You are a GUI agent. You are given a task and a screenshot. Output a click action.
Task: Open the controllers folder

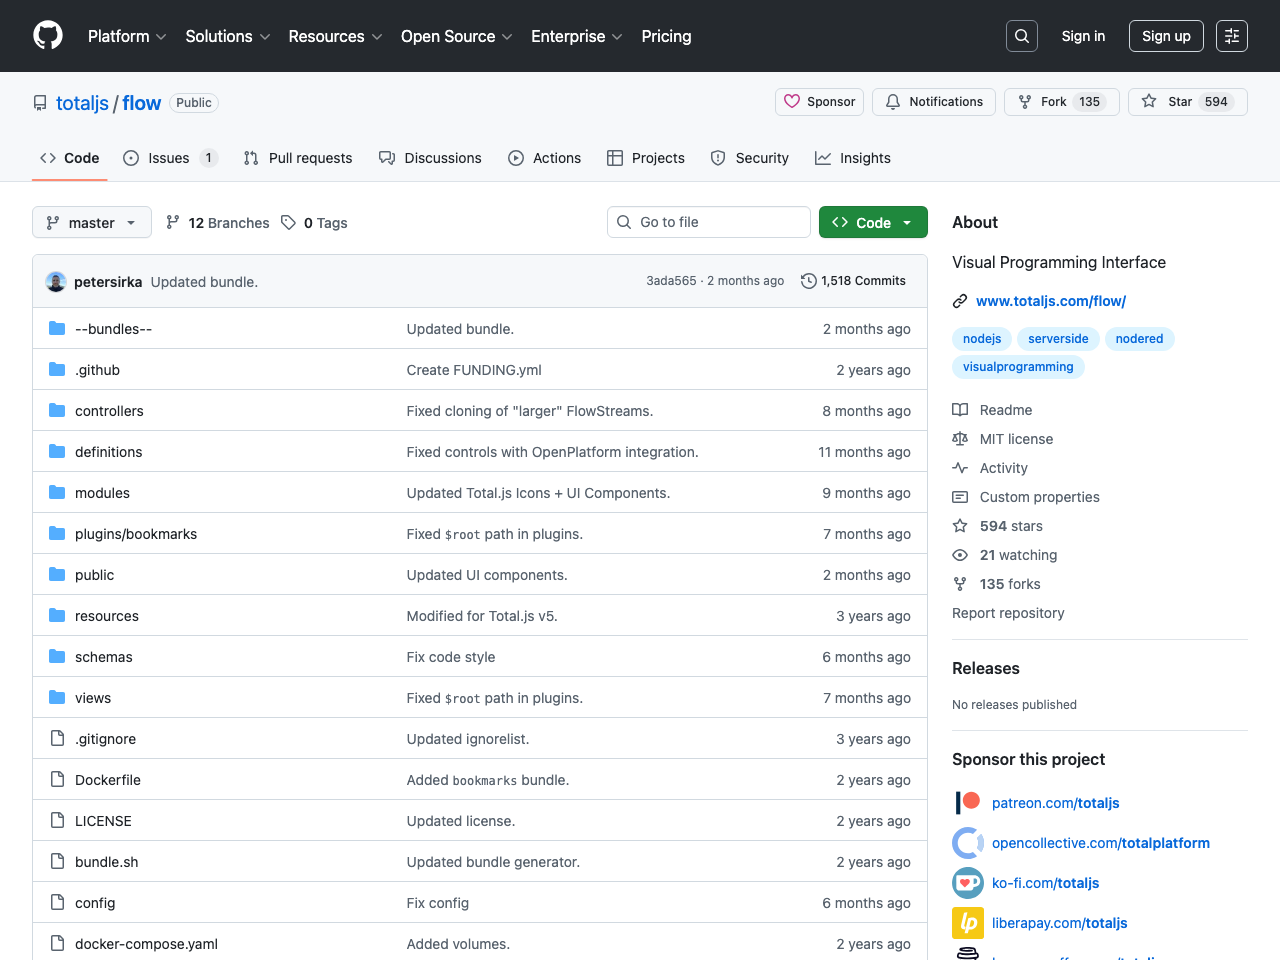point(109,411)
